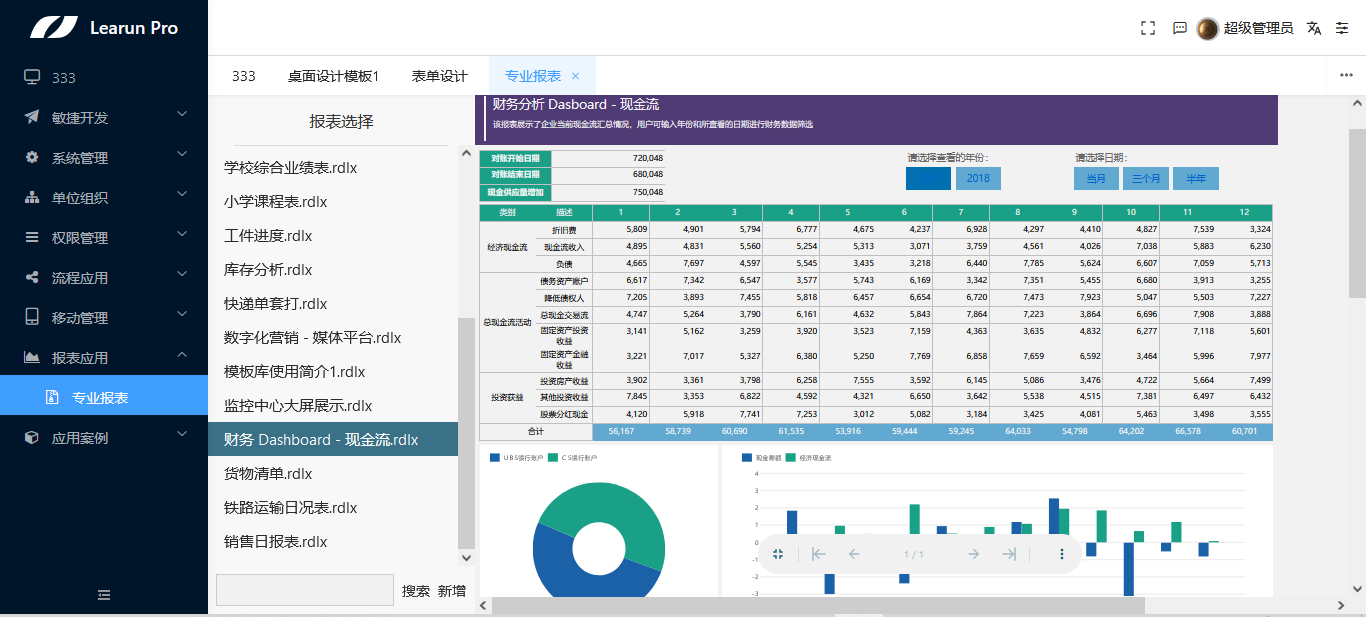
Task: Click the org chart icon for 单位组织
Action: (x=32, y=197)
